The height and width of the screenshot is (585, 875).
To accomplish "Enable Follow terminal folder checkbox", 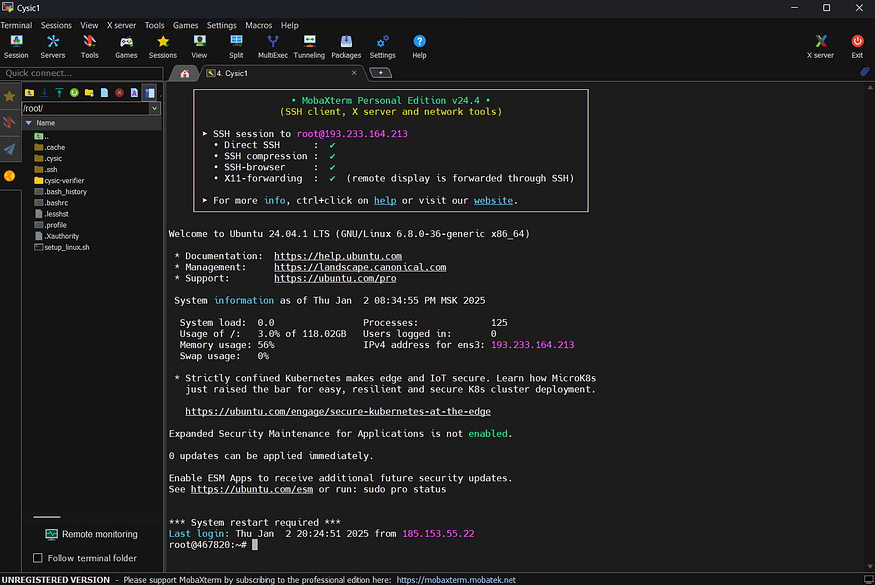I will pyautogui.click(x=38, y=558).
